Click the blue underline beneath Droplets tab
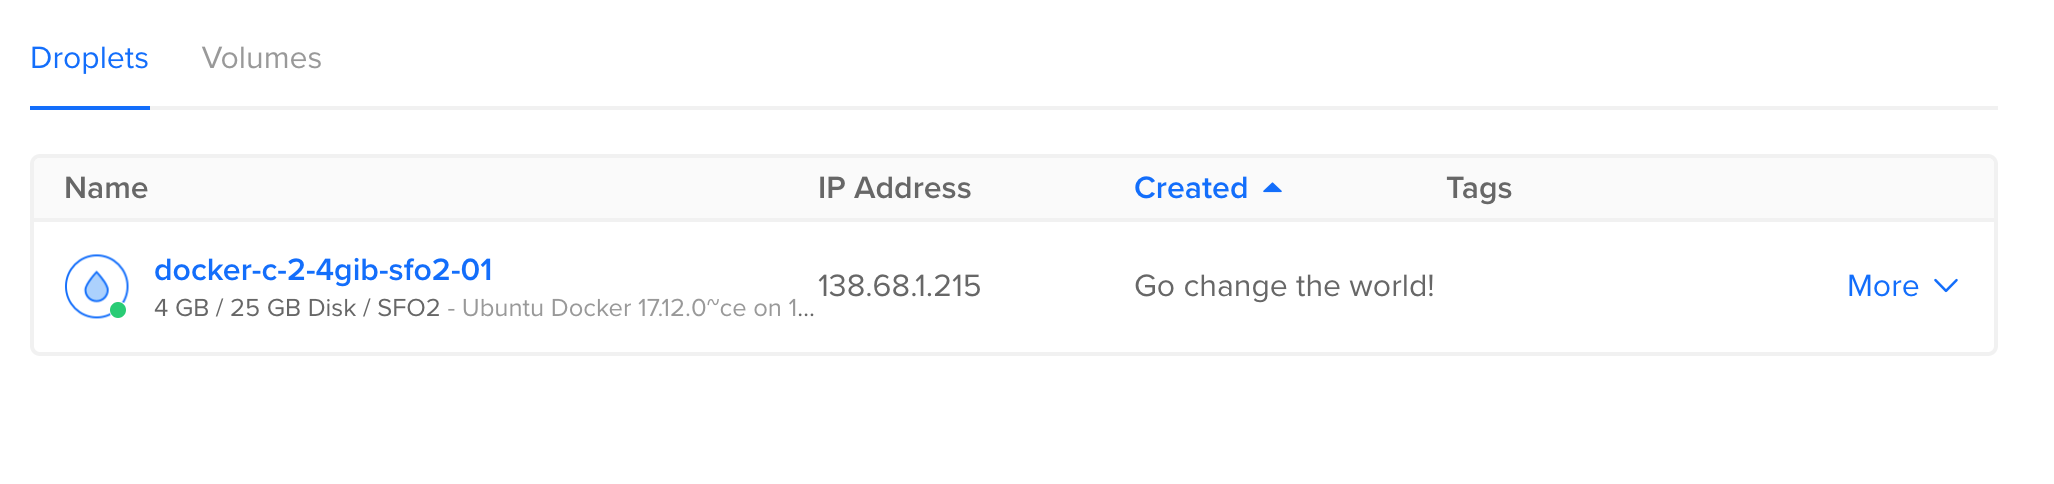Screen dimensions: 2054x484 pyautogui.click(x=89, y=107)
